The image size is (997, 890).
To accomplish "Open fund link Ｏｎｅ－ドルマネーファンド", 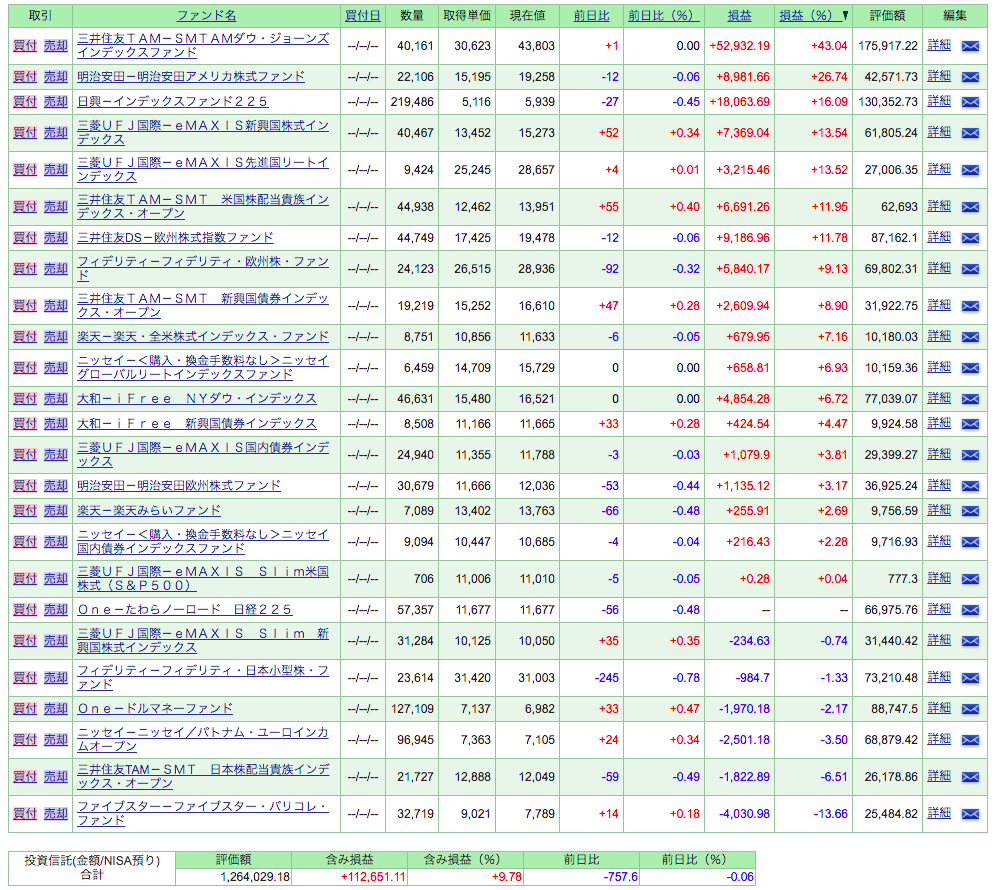I will [x=155, y=709].
